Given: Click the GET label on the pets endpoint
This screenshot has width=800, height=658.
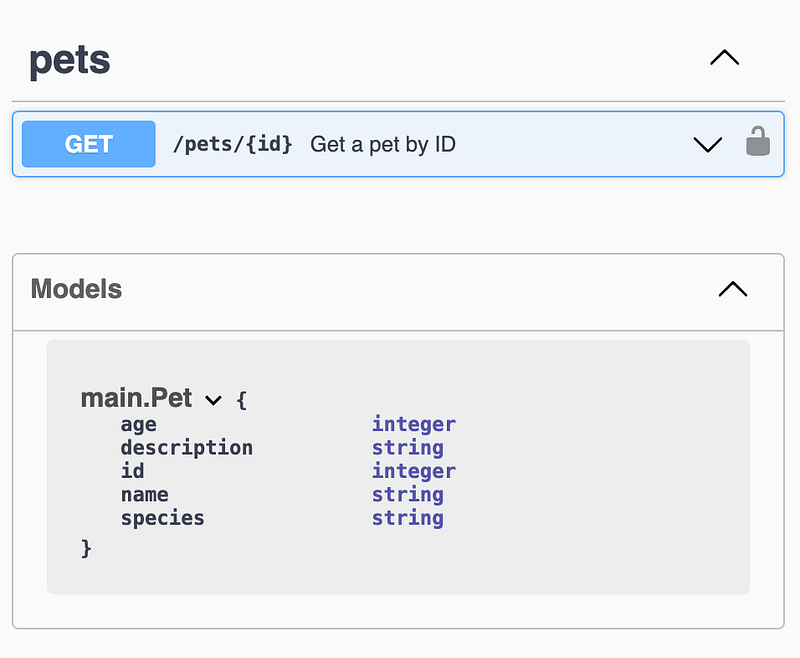Looking at the screenshot, I should pos(87,143).
